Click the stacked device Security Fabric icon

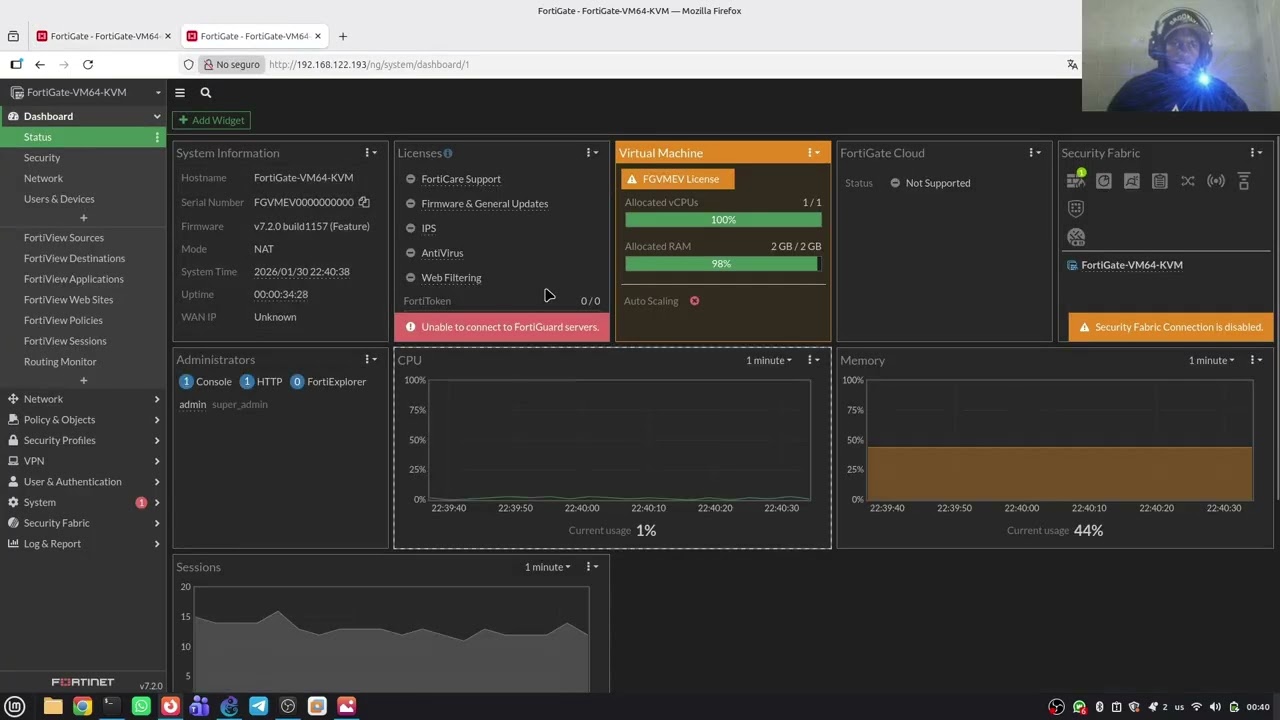pos(1244,181)
